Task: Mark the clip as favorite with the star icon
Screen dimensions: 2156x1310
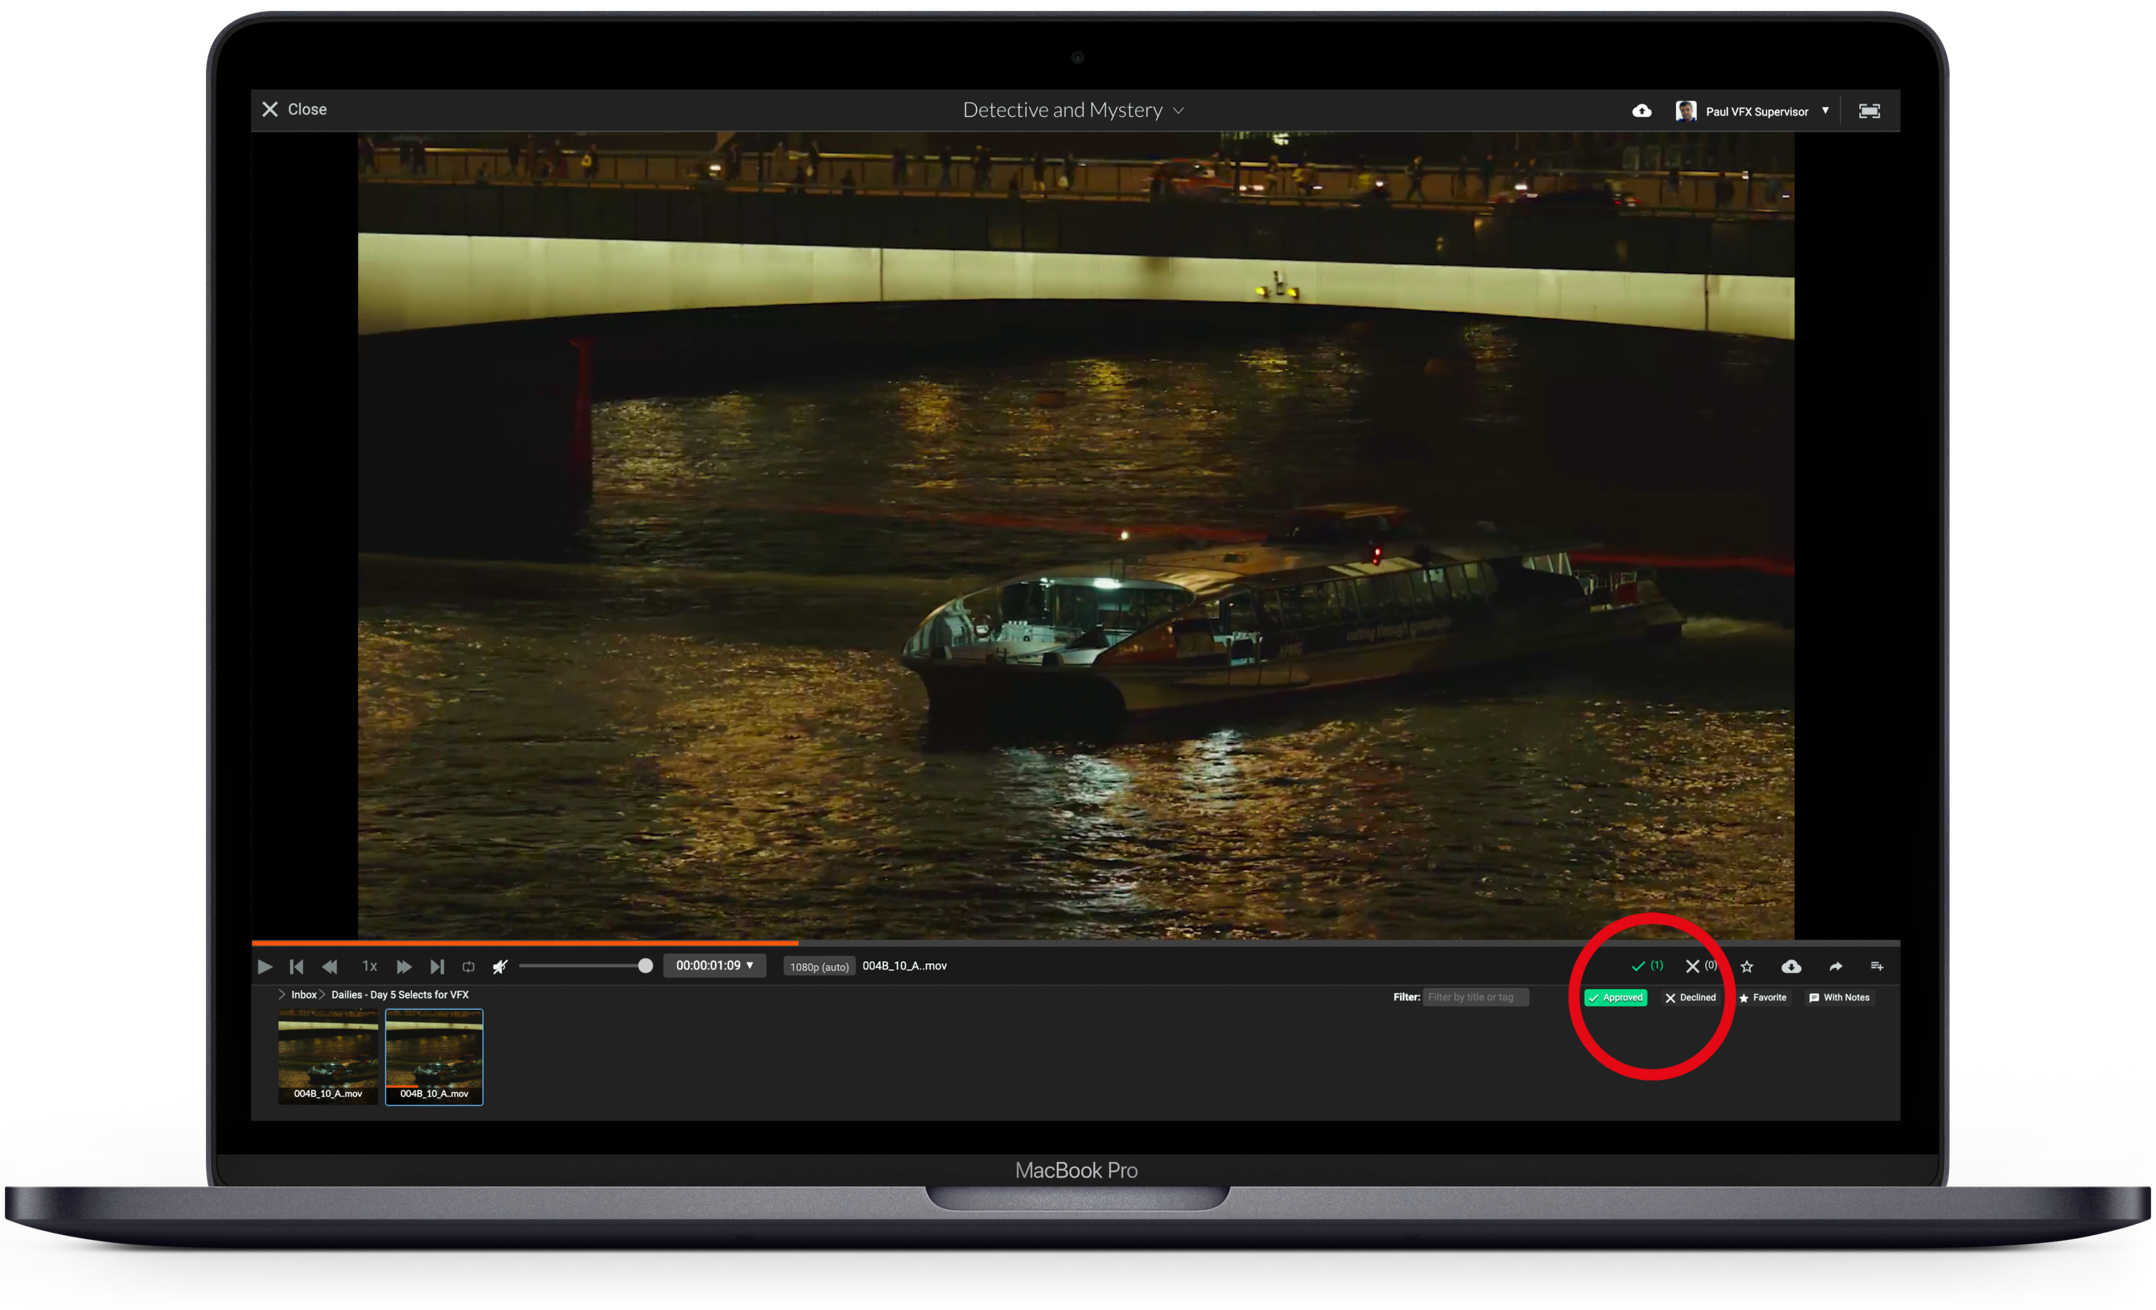Action: pyautogui.click(x=1747, y=966)
